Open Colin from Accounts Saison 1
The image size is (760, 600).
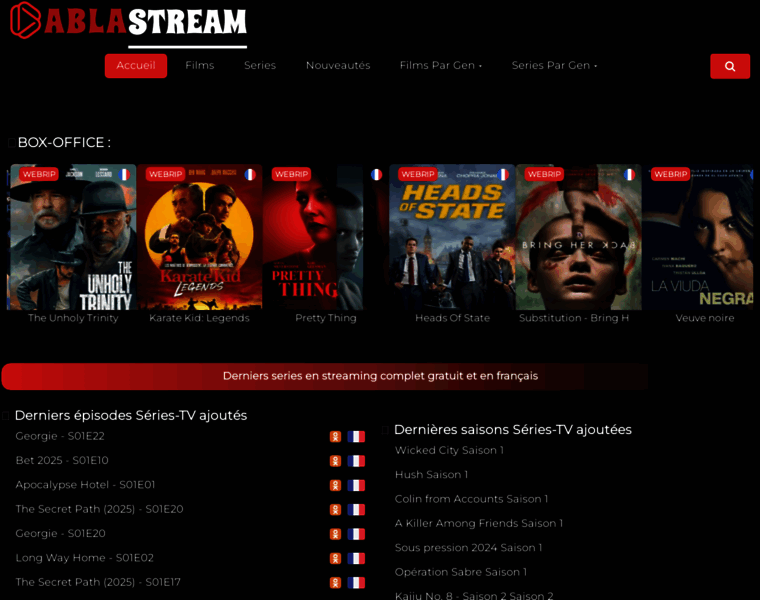472,499
